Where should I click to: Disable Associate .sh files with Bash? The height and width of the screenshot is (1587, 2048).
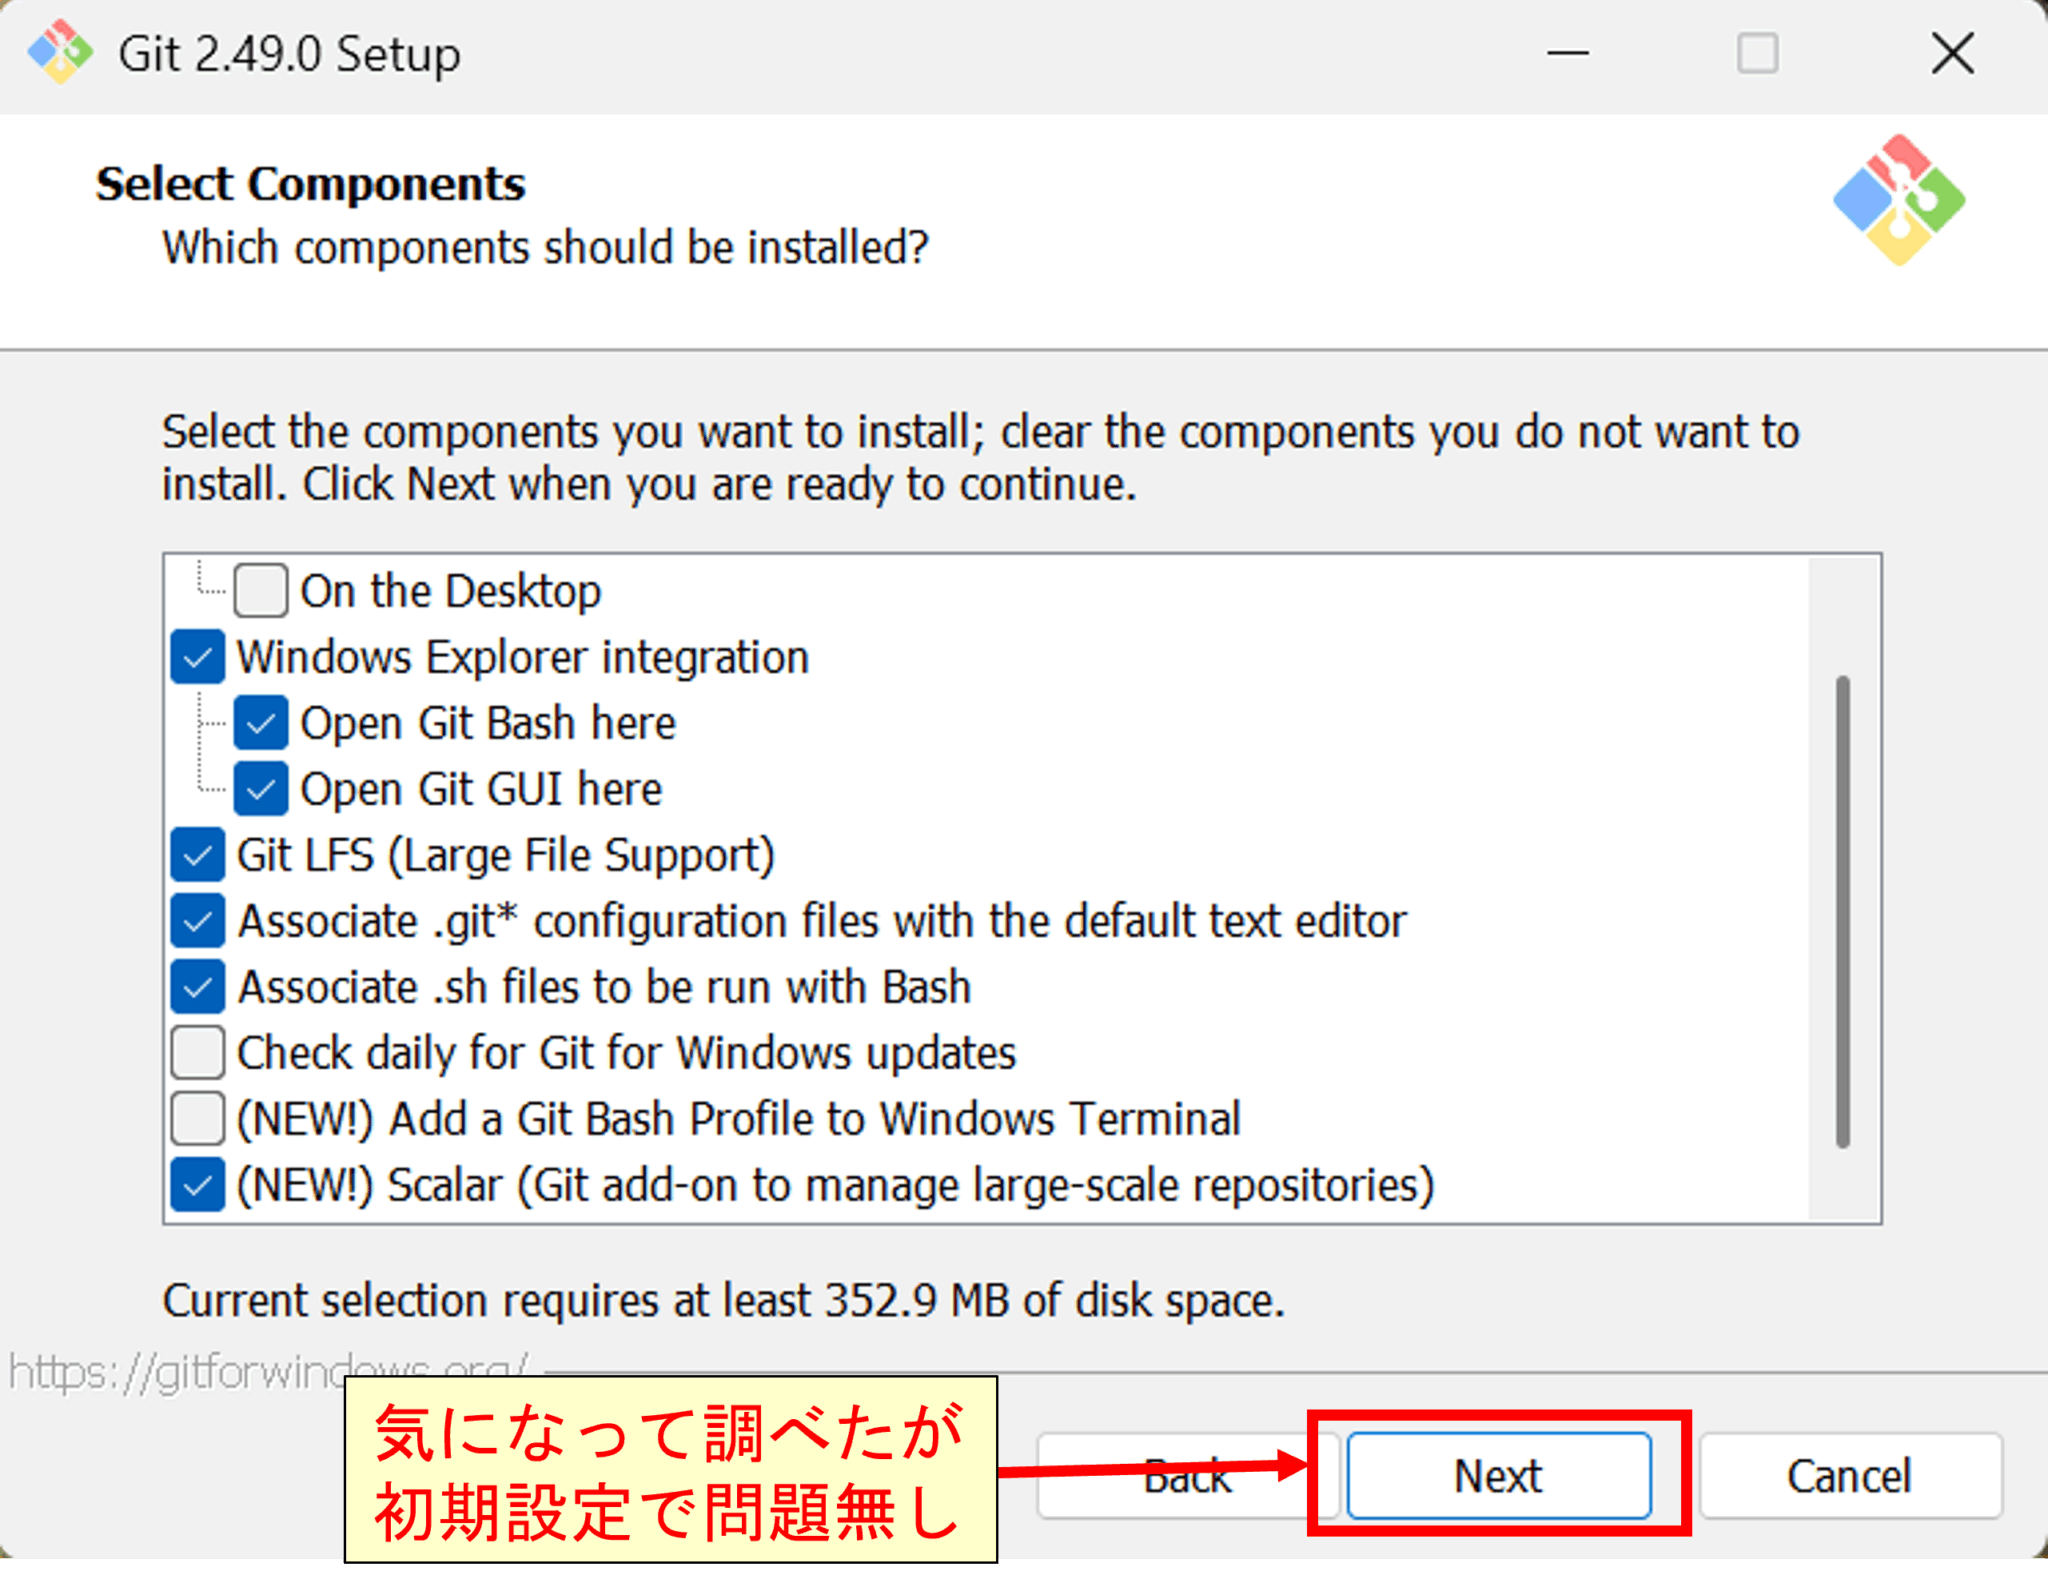click(x=197, y=986)
